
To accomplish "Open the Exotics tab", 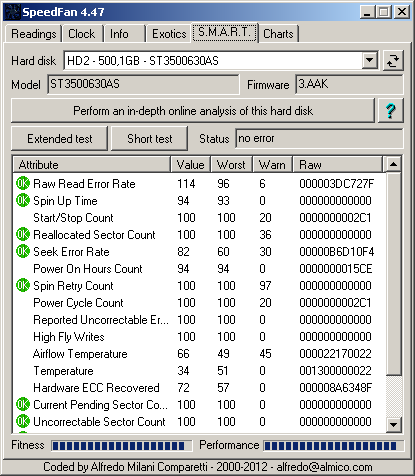I will pyautogui.click(x=168, y=34).
